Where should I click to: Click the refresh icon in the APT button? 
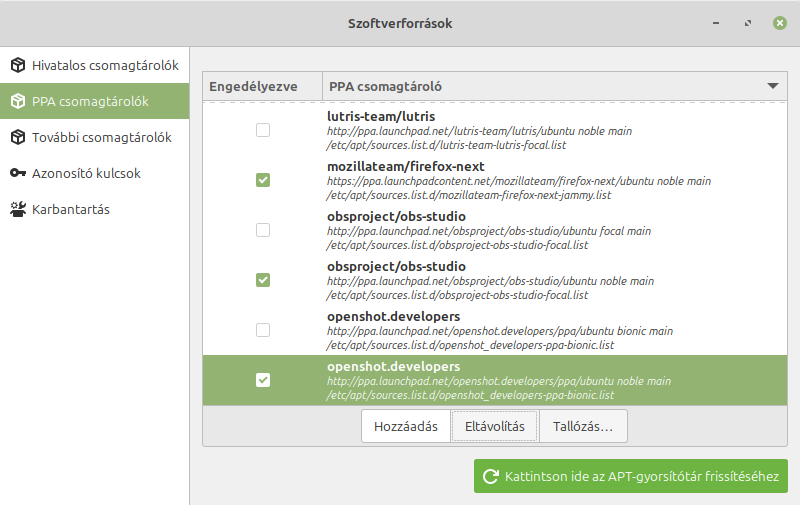coord(491,476)
